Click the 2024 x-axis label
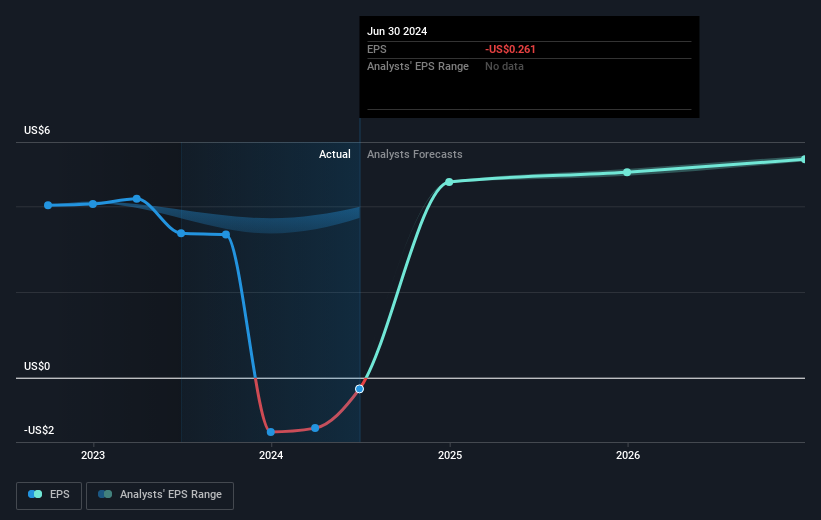The image size is (821, 520). click(271, 455)
